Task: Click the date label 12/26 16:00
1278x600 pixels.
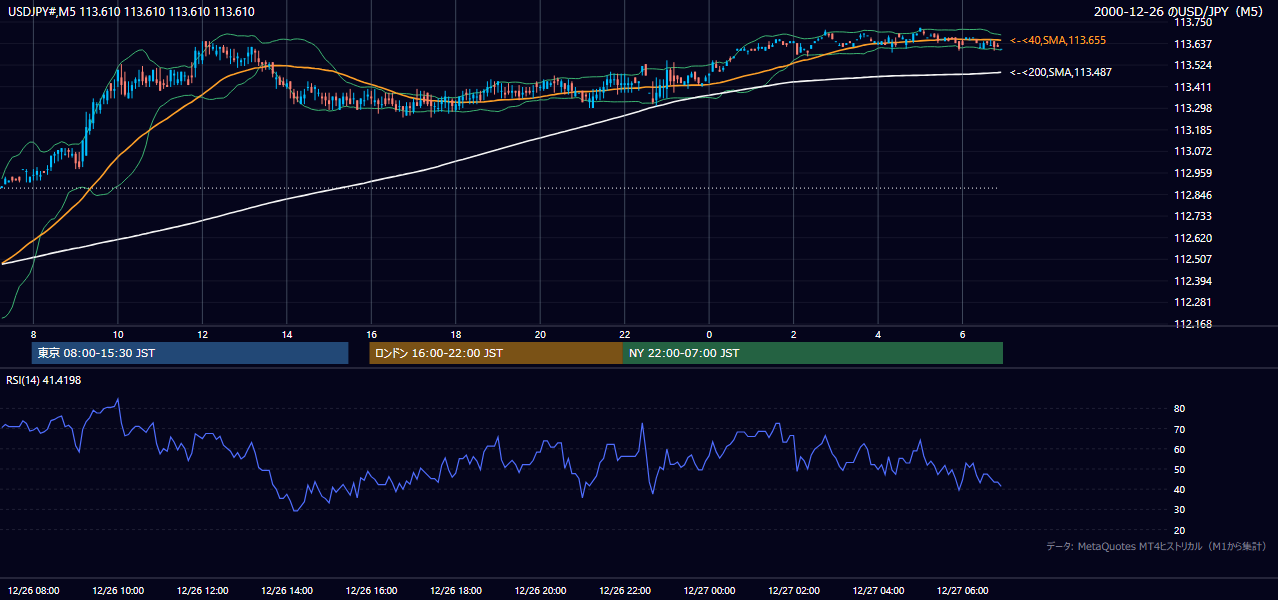Action: pos(371,590)
